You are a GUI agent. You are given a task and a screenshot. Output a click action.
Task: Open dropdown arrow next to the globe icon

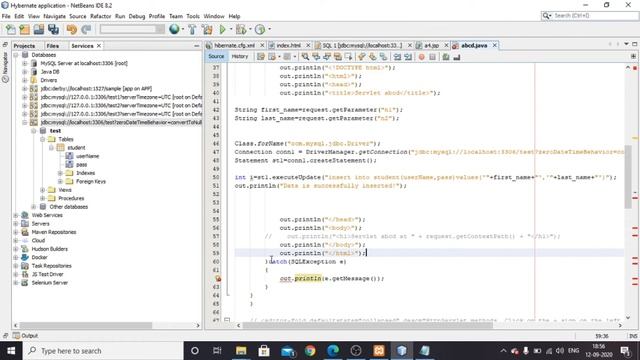point(182,29)
